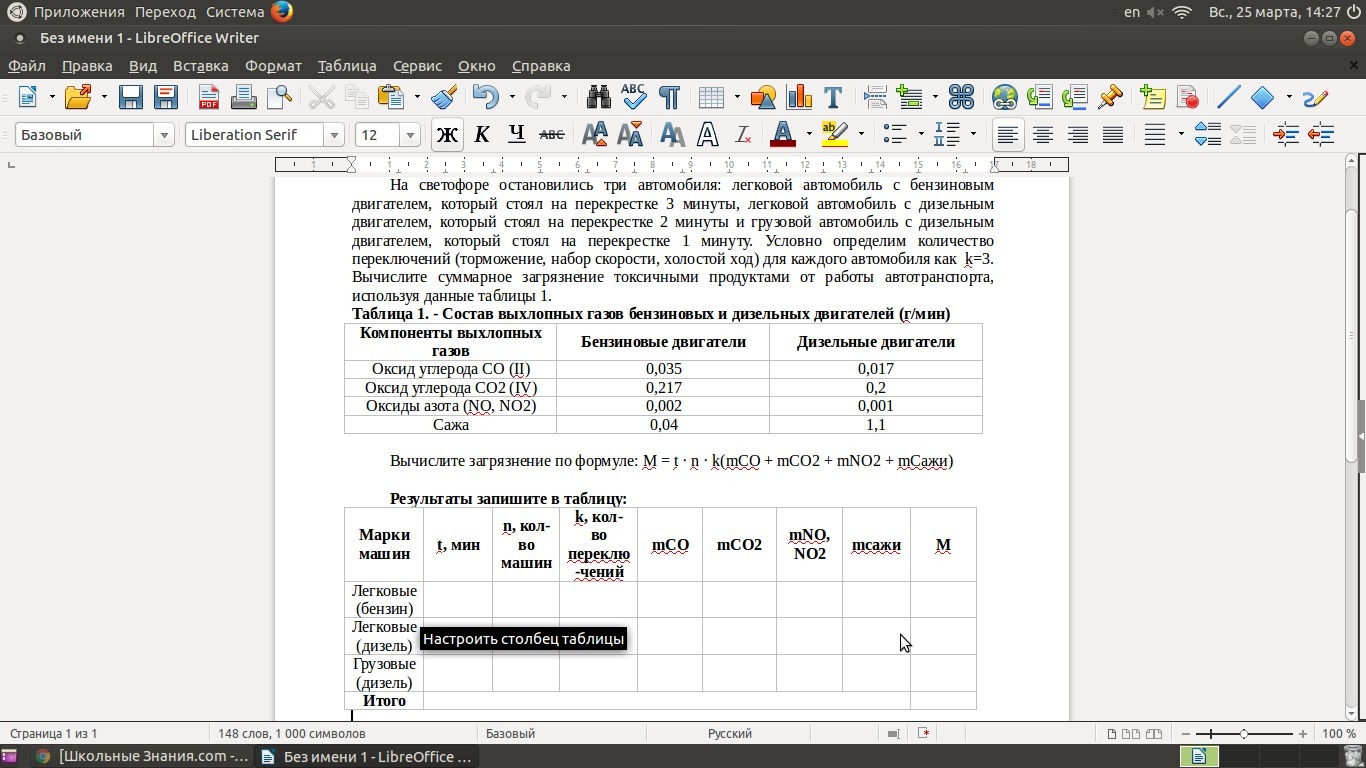Clear direct formatting
The image size is (1366, 768).
point(743,134)
